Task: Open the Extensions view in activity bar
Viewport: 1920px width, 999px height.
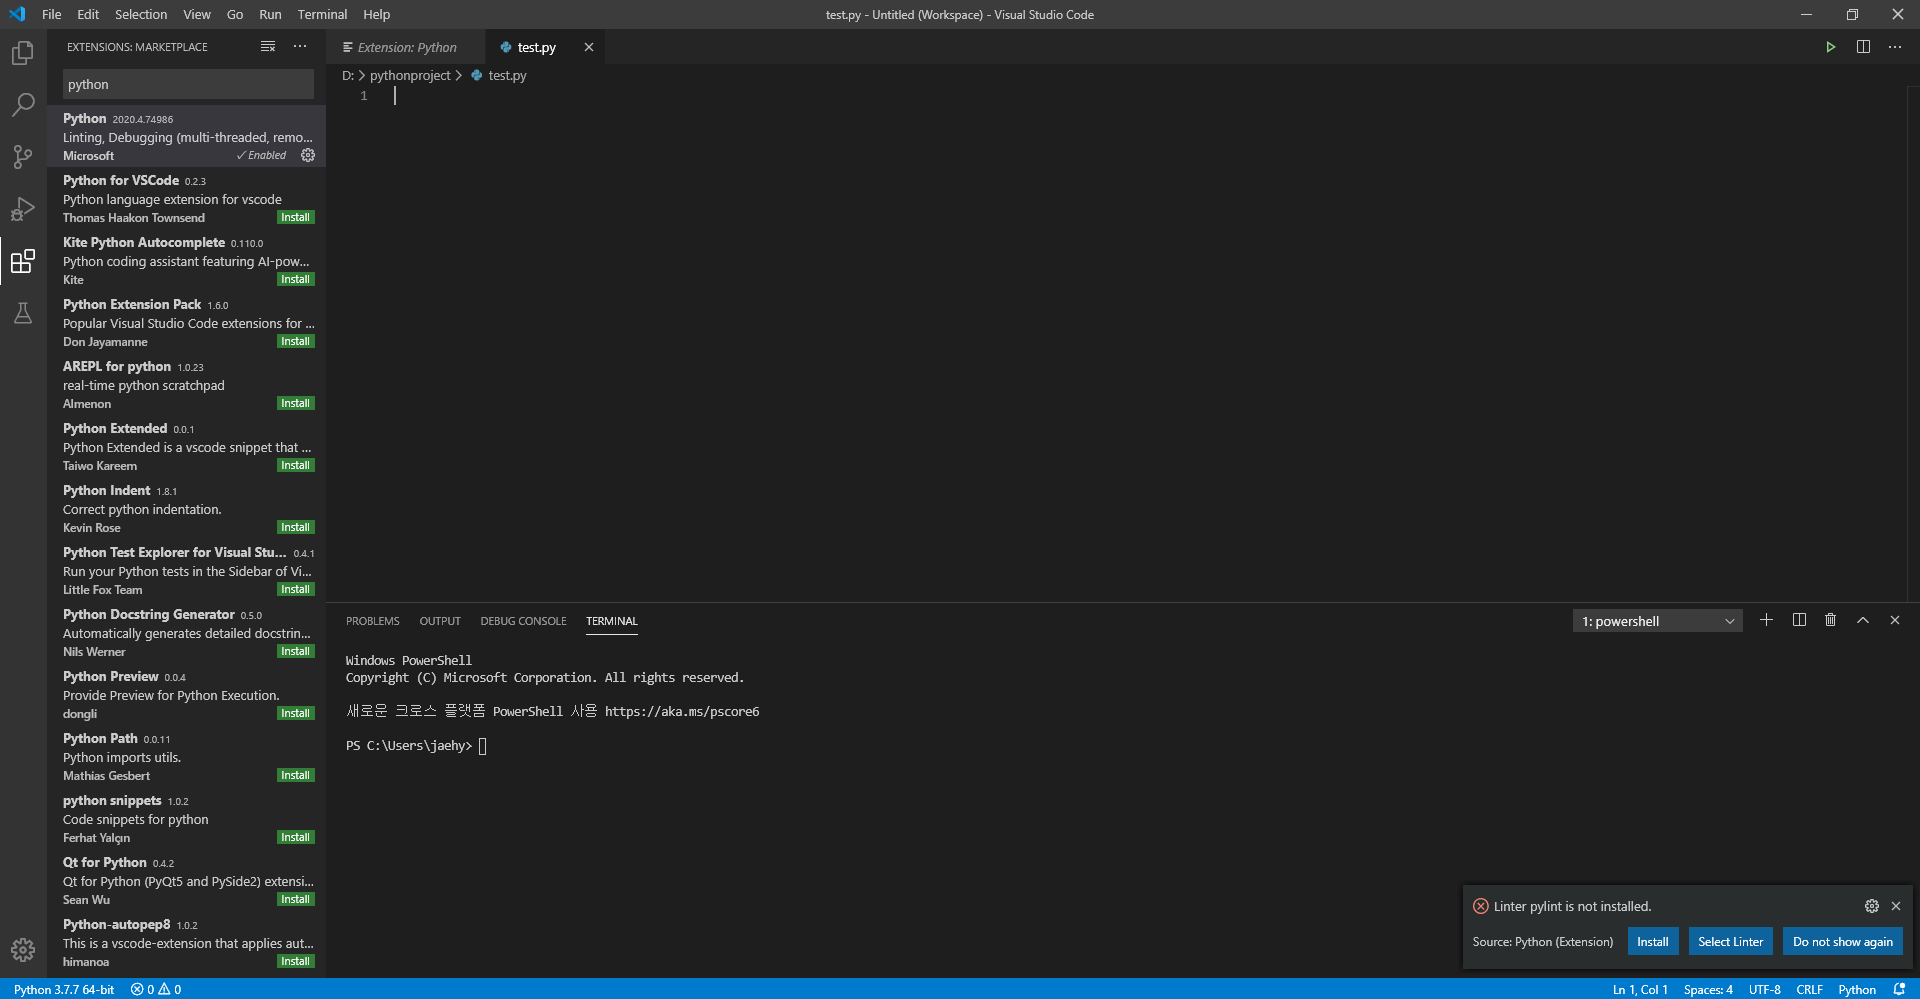Action: click(x=23, y=261)
